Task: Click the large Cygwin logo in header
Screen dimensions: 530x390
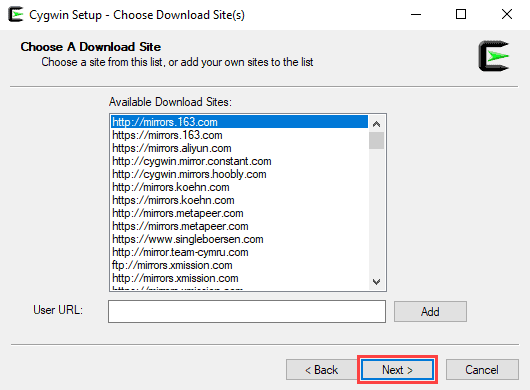Action: point(494,56)
